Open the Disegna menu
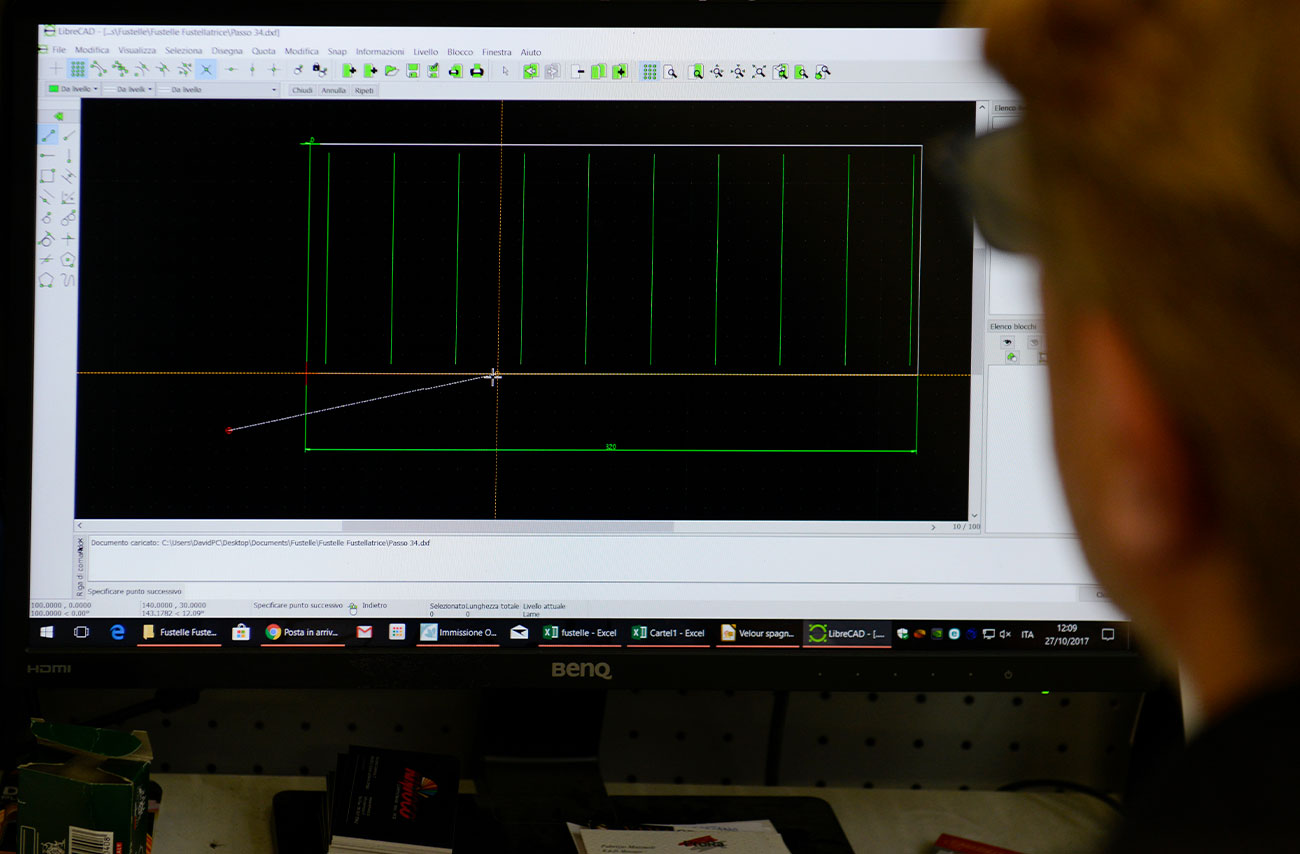 click(227, 51)
